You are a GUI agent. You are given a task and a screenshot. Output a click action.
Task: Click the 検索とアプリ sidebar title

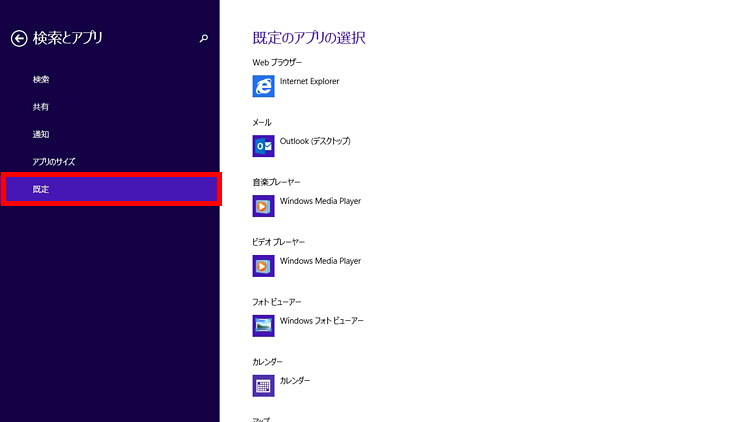tap(68, 38)
